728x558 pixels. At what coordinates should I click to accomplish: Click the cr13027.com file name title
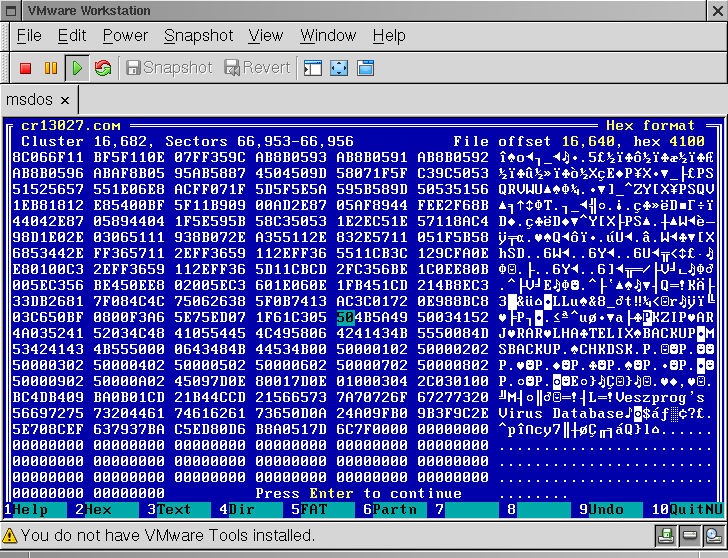(x=71, y=125)
